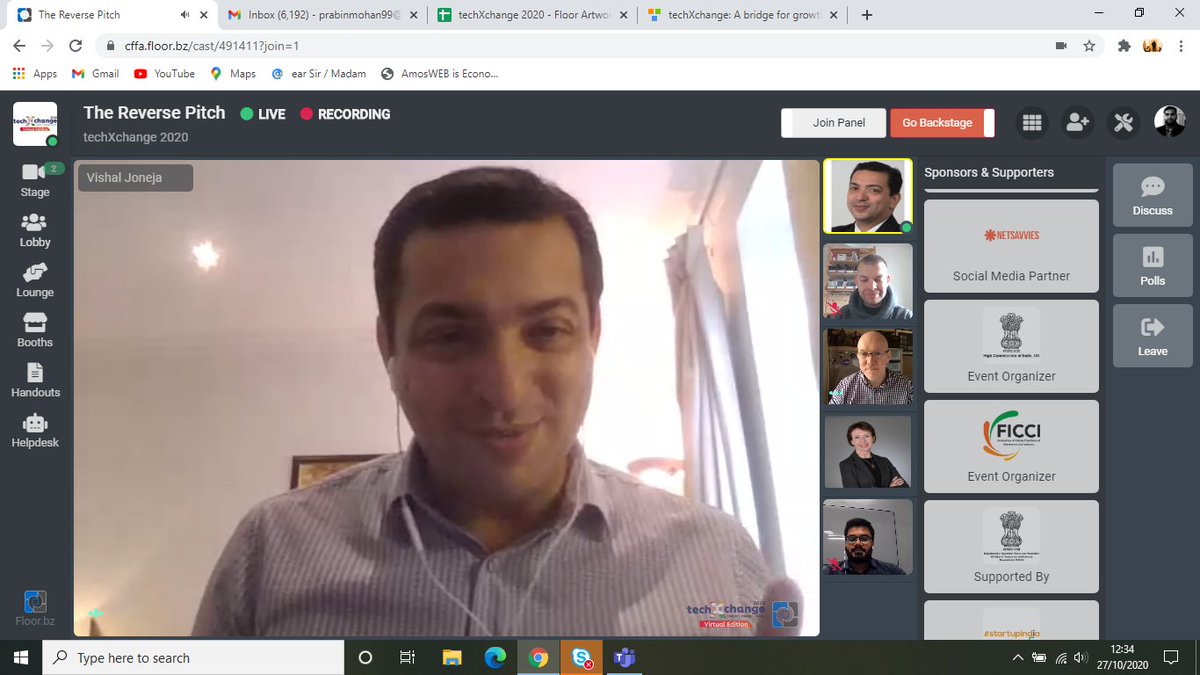Open AmosWEB bookmark
The width and height of the screenshot is (1200, 675).
coord(439,73)
